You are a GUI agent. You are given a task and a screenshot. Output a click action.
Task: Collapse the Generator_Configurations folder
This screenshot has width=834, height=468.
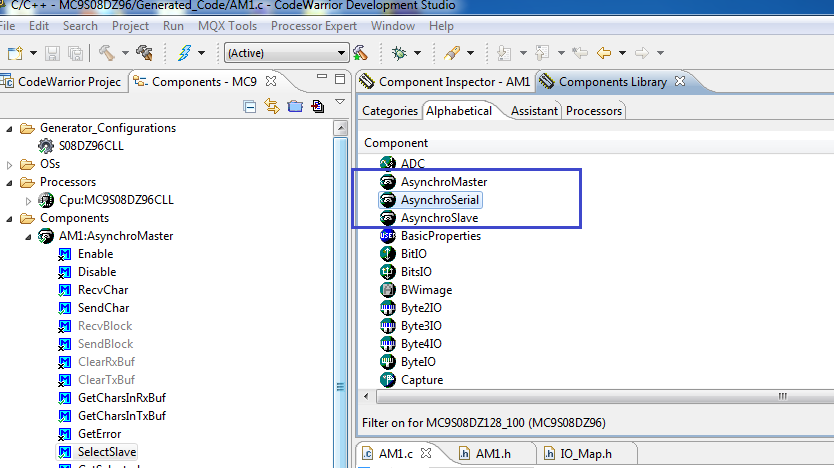(x=9, y=129)
